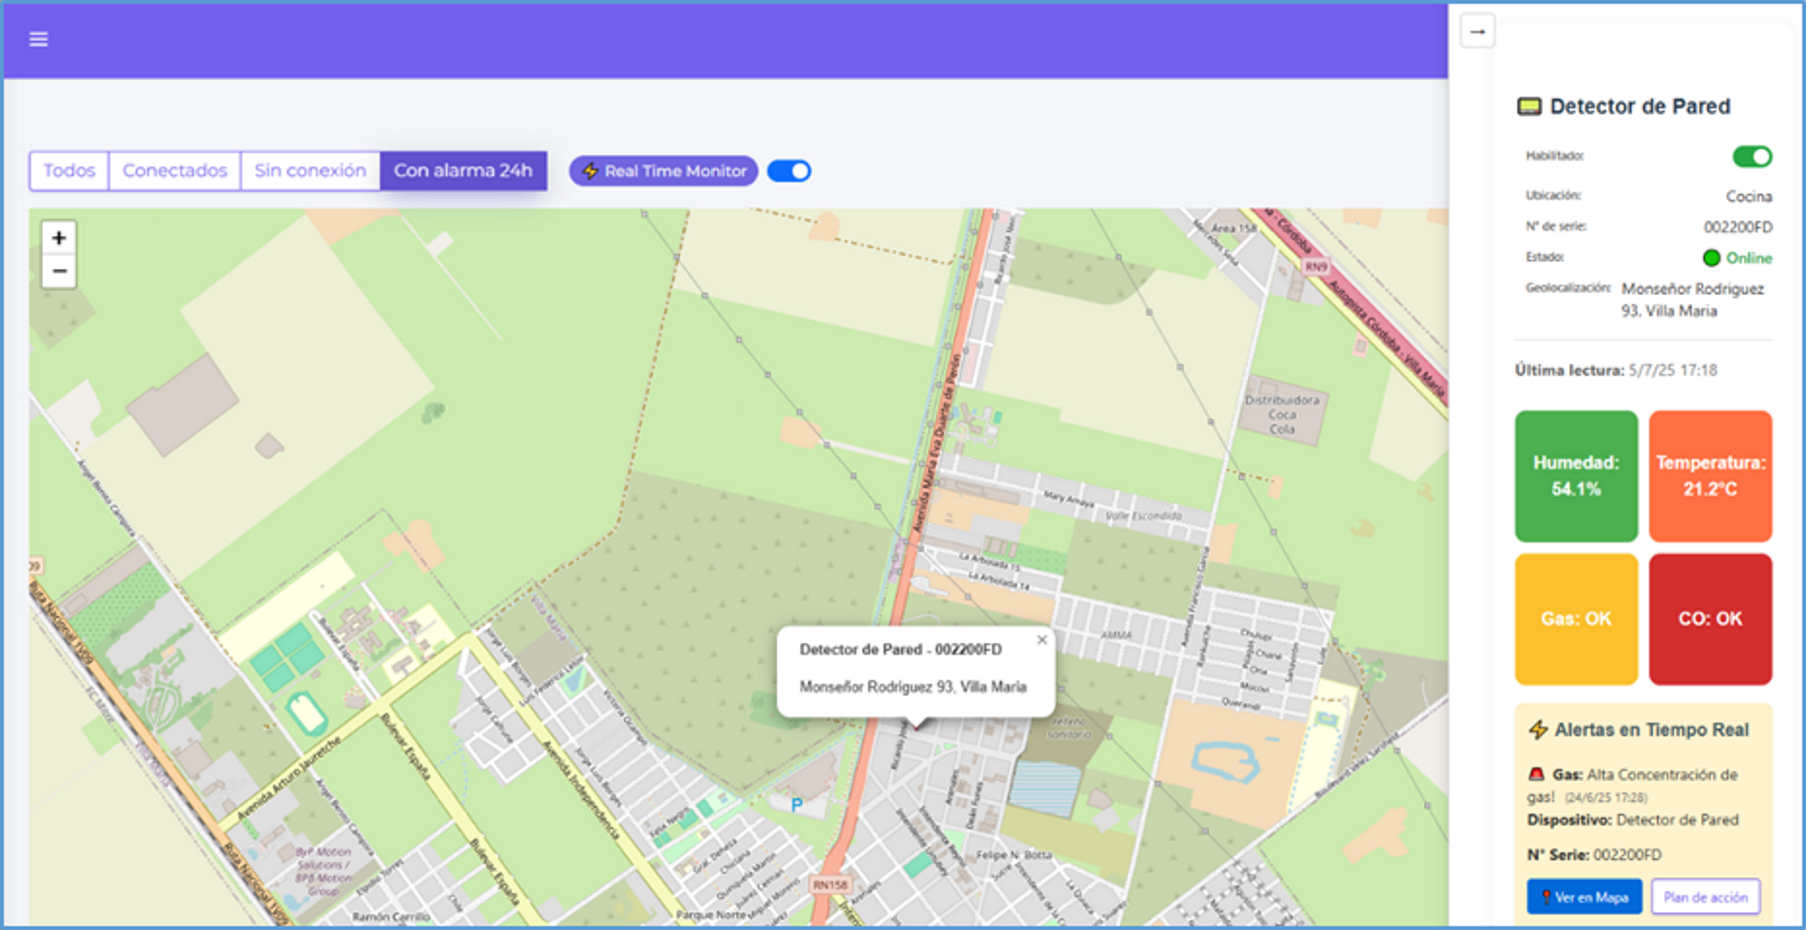Click the Monseñor Rodriguez 93 geolocation text
The width and height of the screenshot is (1806, 930).
tap(1693, 300)
